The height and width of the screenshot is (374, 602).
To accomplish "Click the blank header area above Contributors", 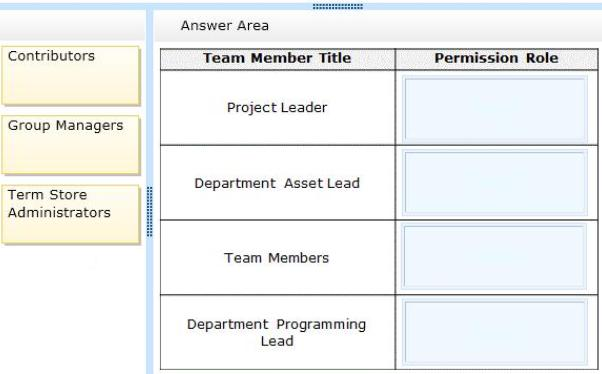I will tap(73, 25).
